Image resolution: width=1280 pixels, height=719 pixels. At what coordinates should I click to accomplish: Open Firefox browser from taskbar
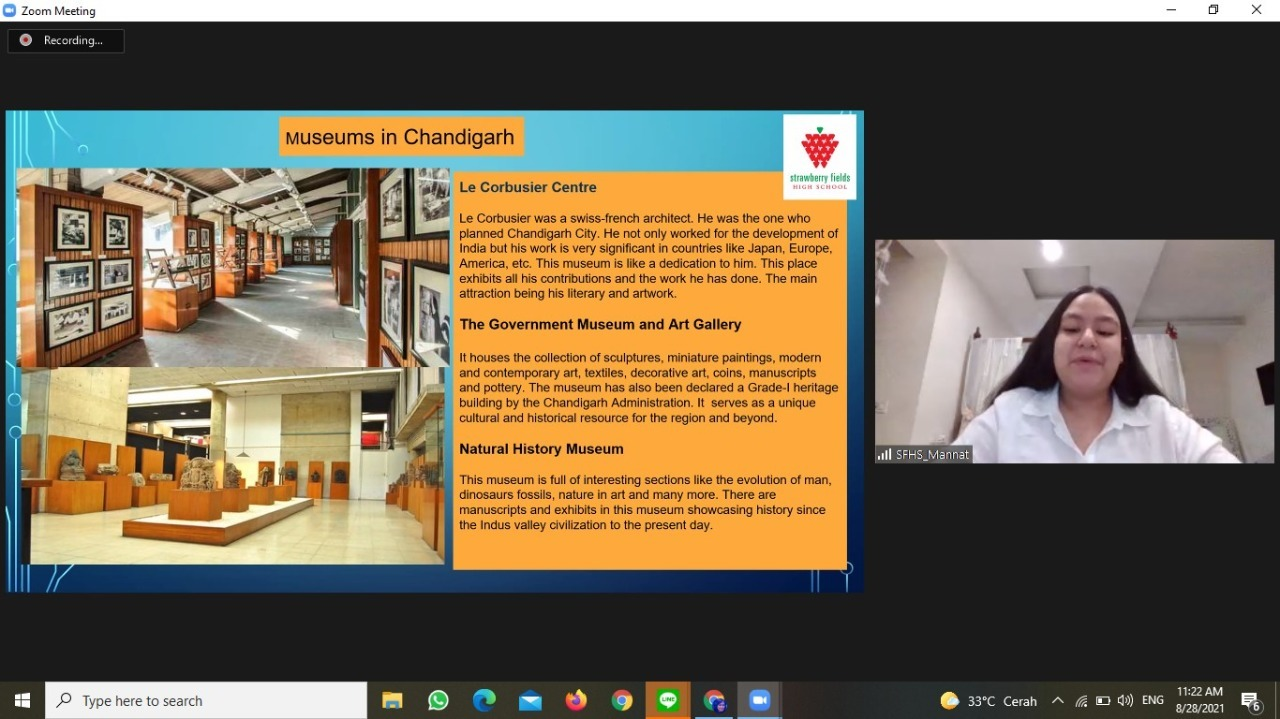[576, 701]
